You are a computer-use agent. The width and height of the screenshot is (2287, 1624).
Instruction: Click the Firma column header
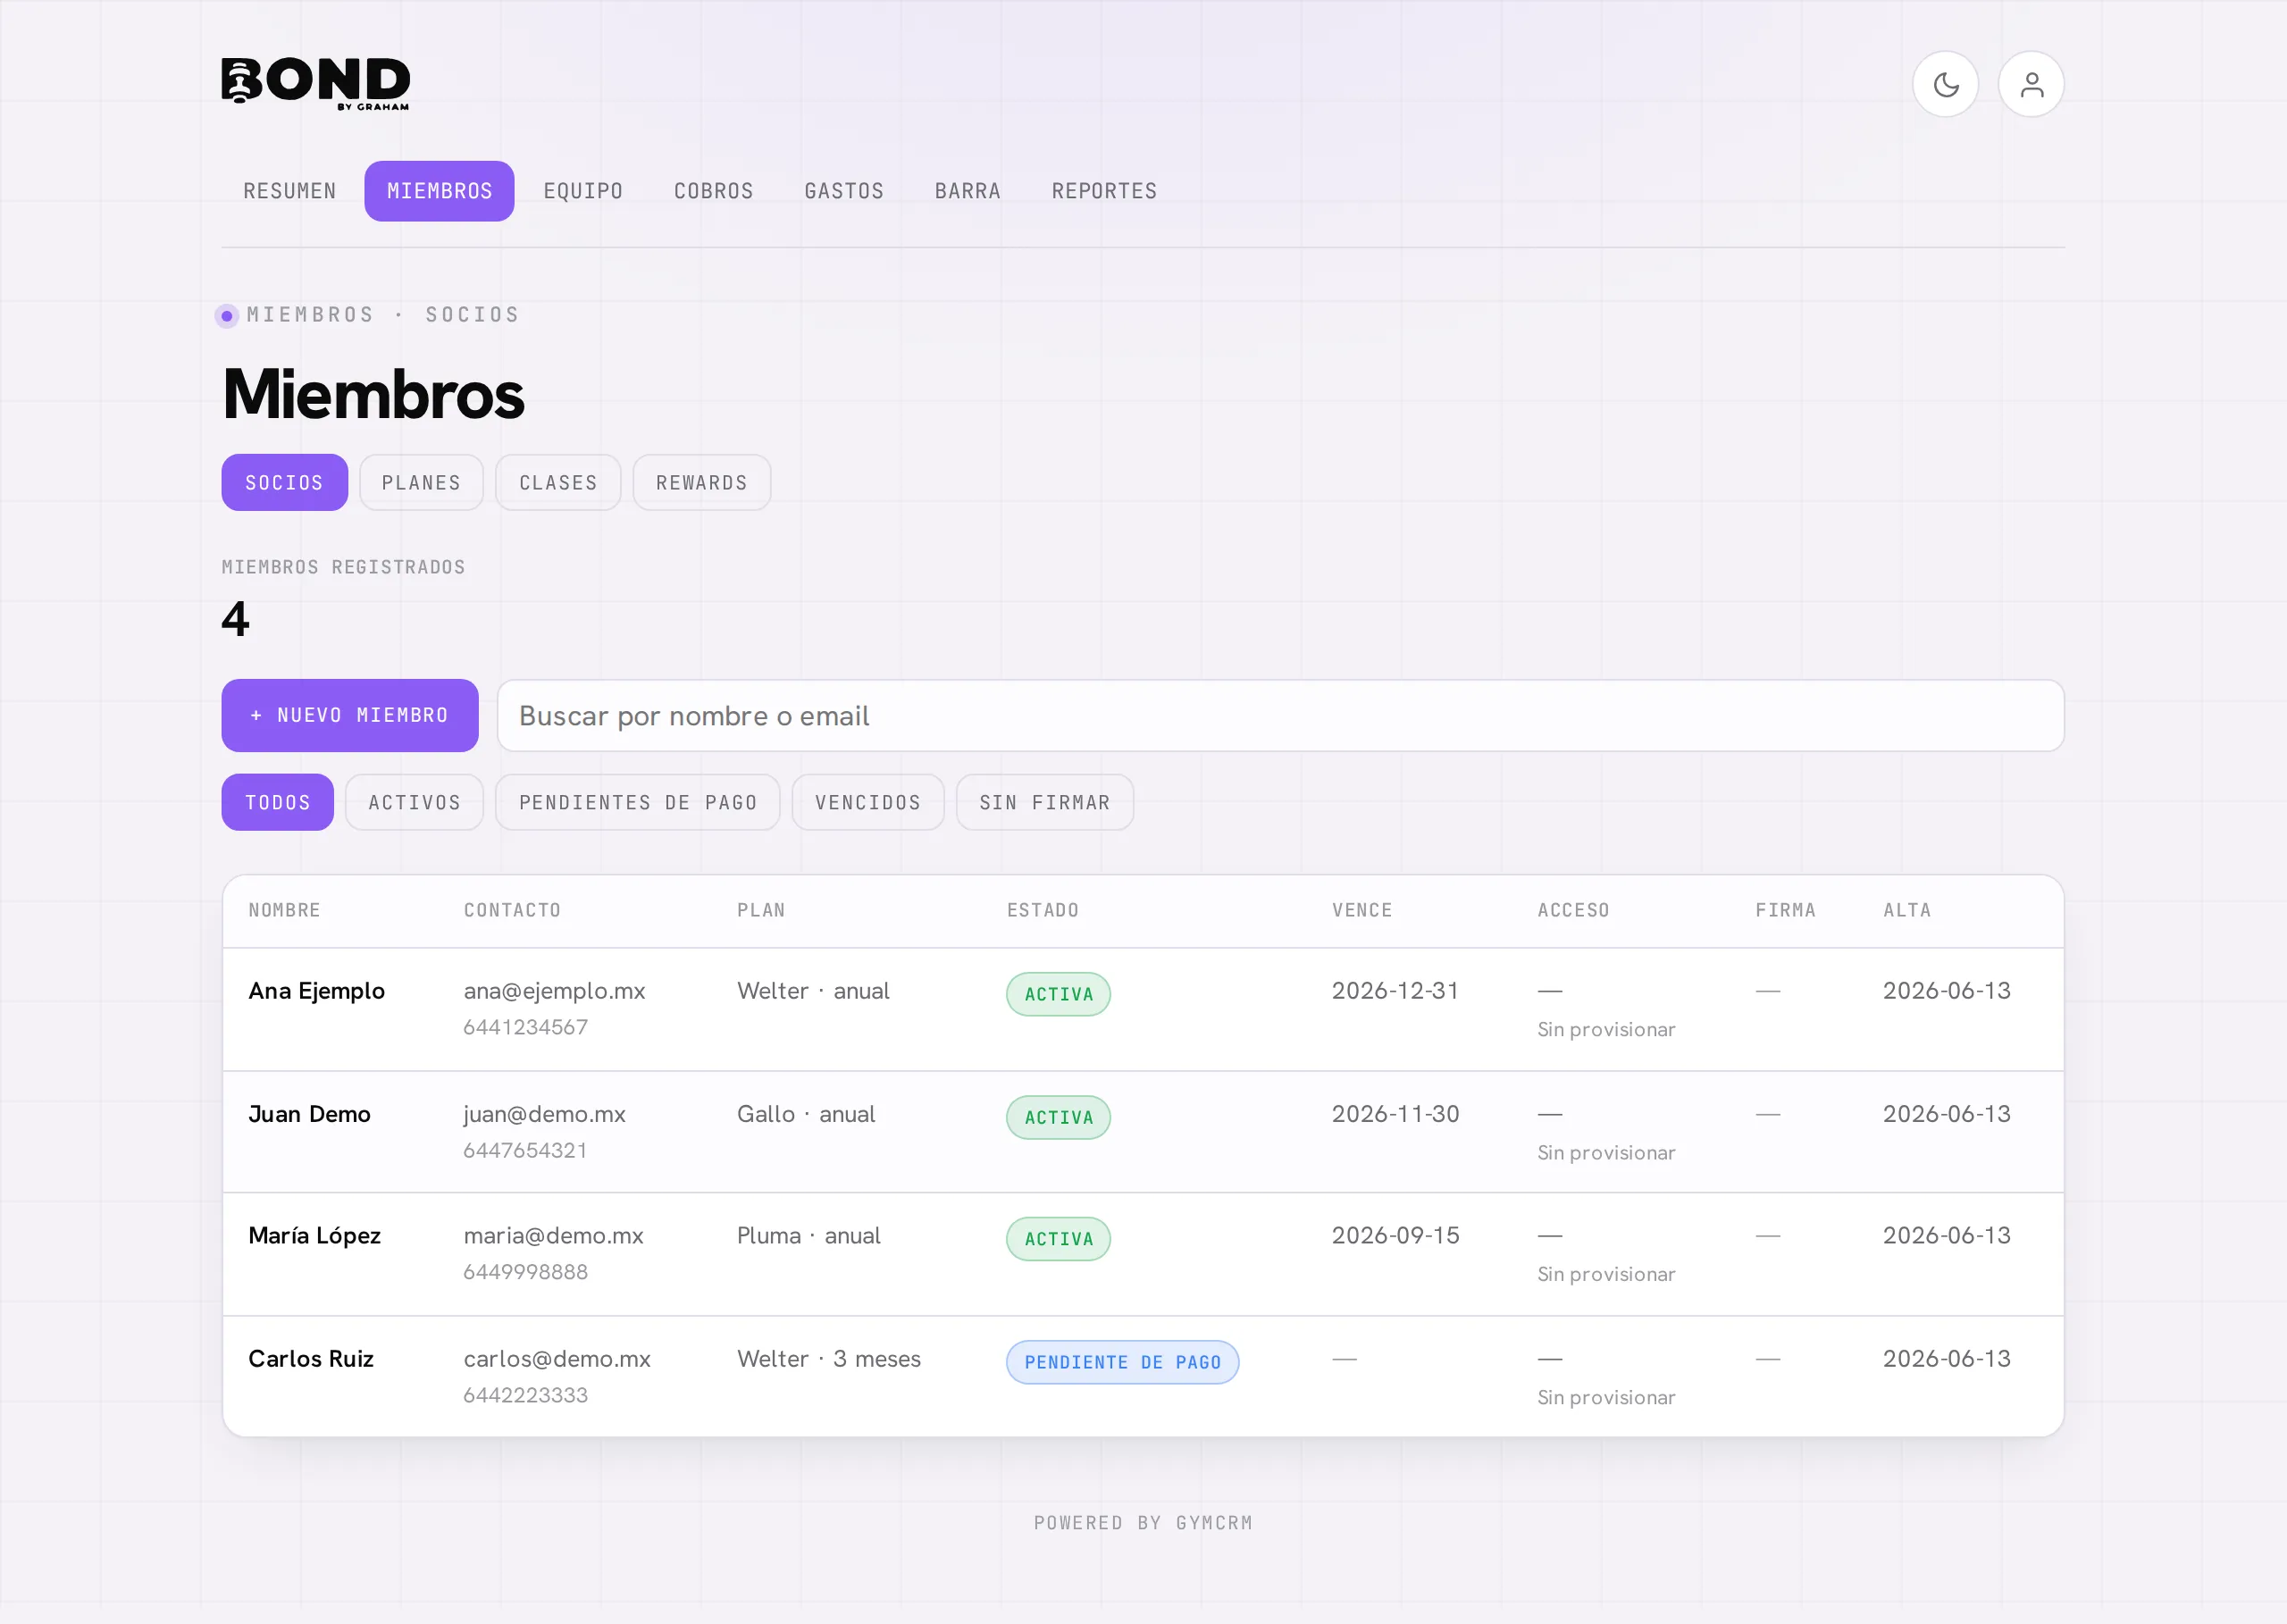pos(1786,910)
